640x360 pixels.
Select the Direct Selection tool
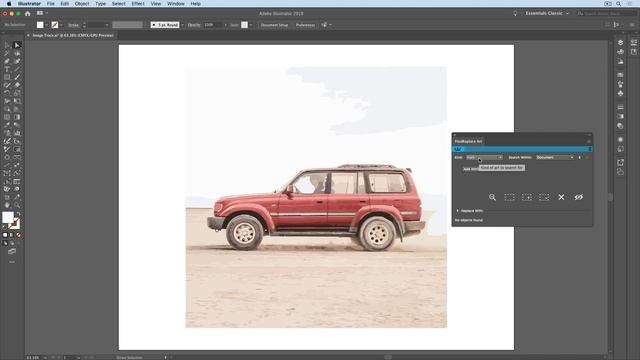coord(17,45)
